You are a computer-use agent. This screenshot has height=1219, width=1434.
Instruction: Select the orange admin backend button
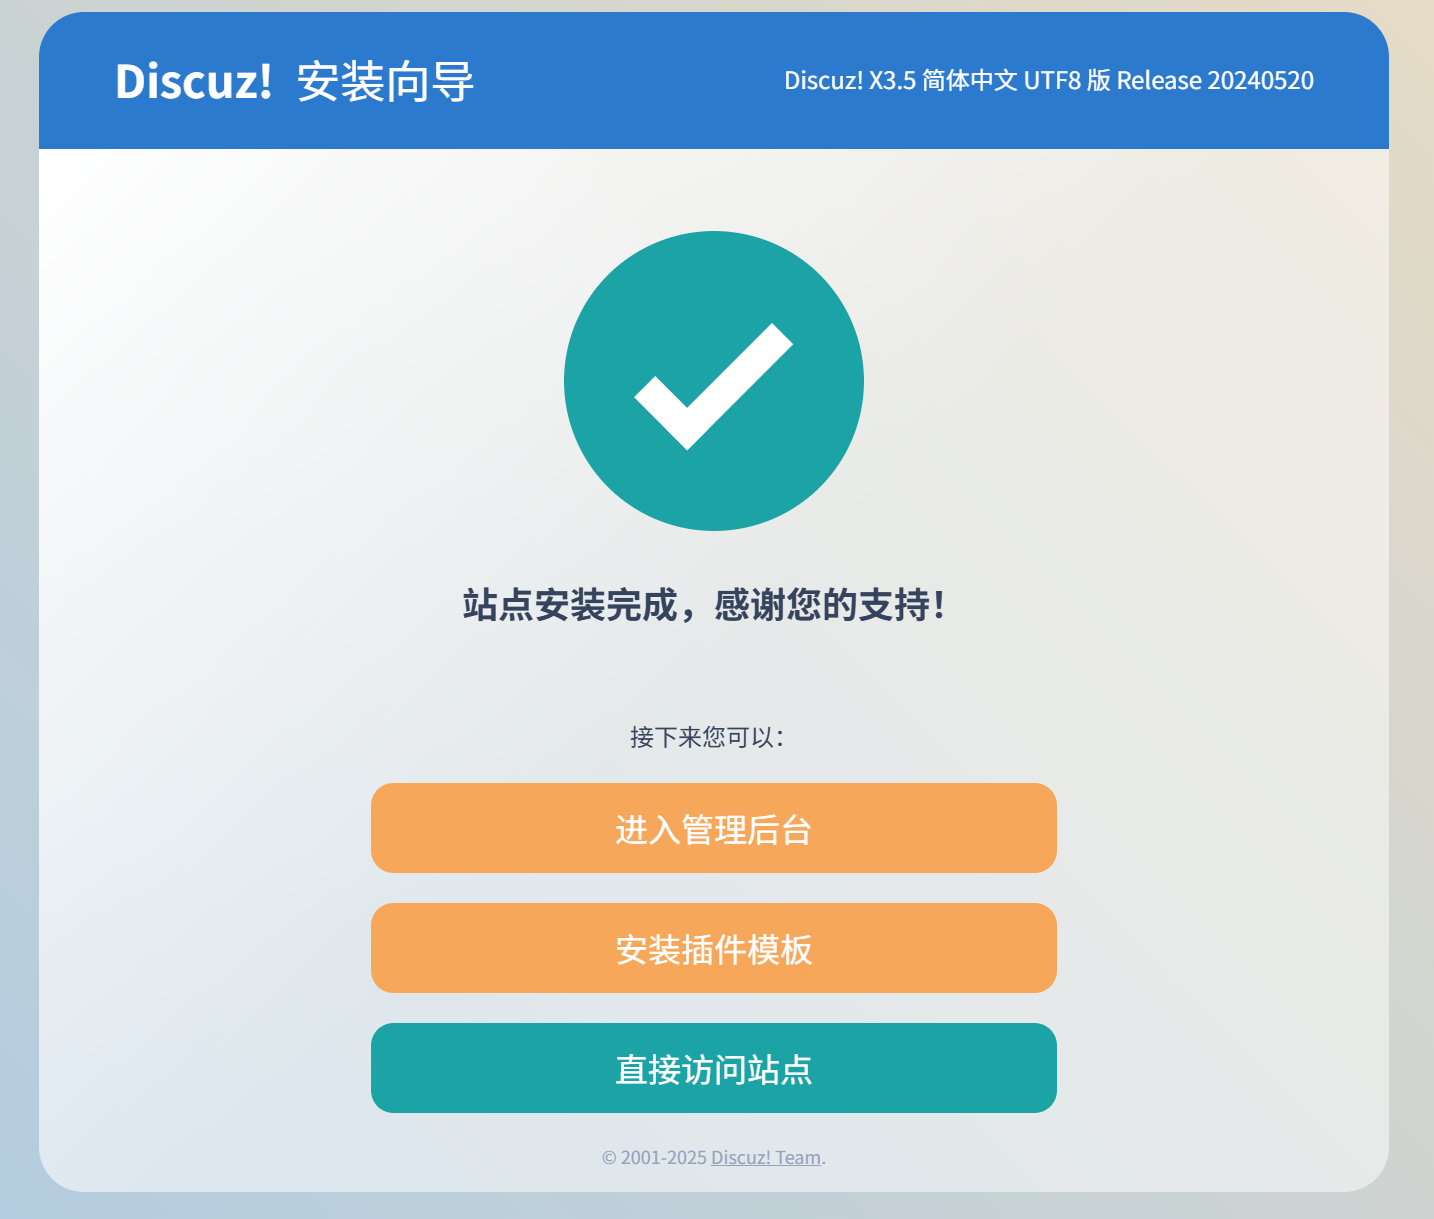pyautogui.click(x=713, y=828)
